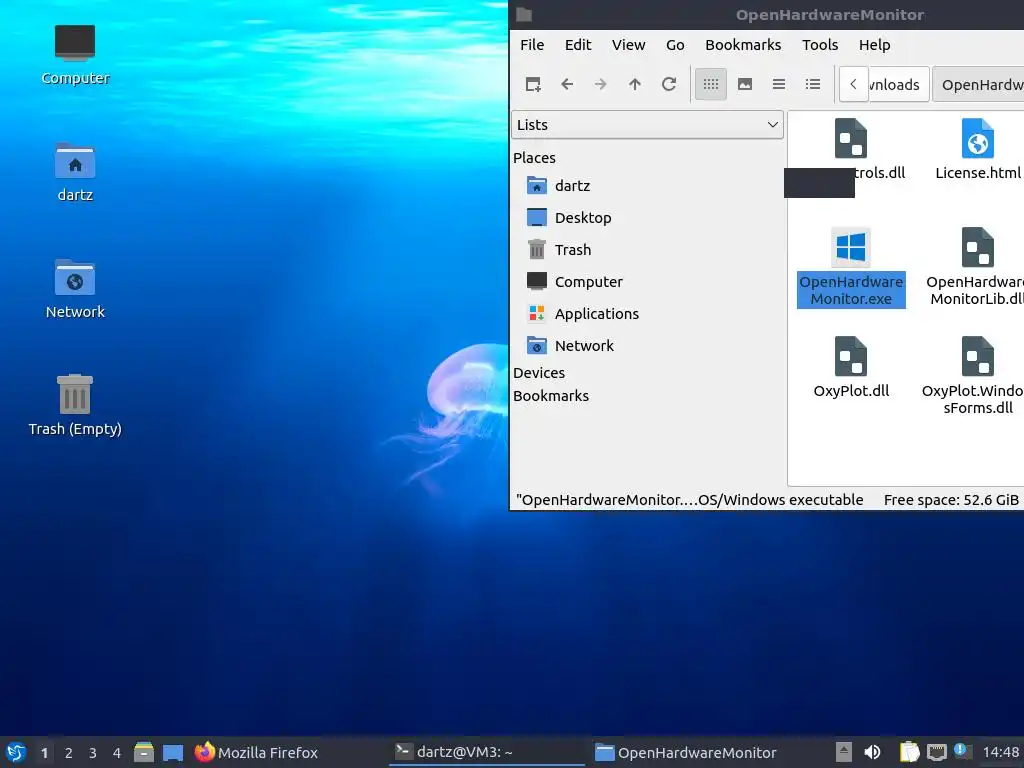This screenshot has width=1024, height=768.
Task: Click the network connection tray icon
Action: [936, 752]
